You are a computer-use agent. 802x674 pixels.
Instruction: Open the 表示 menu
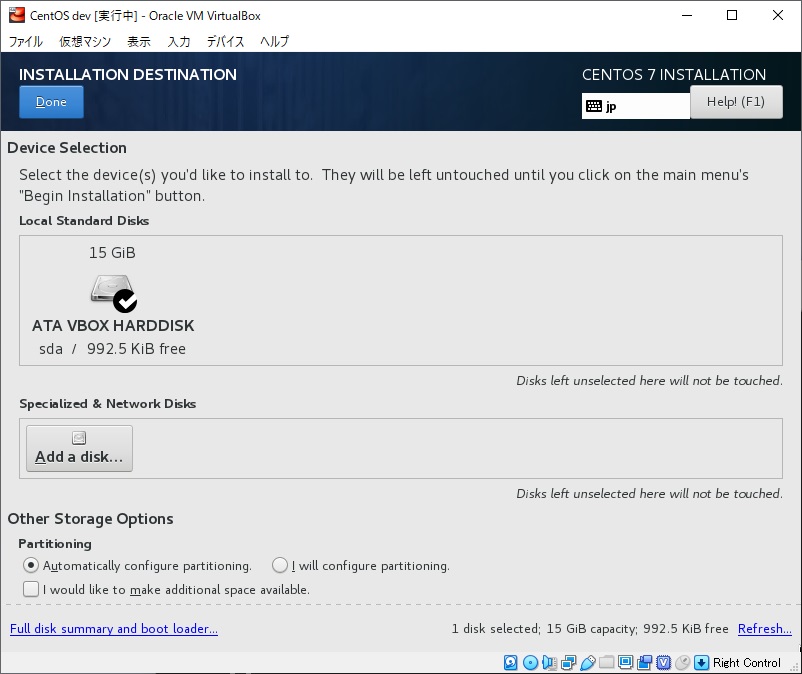(139, 41)
